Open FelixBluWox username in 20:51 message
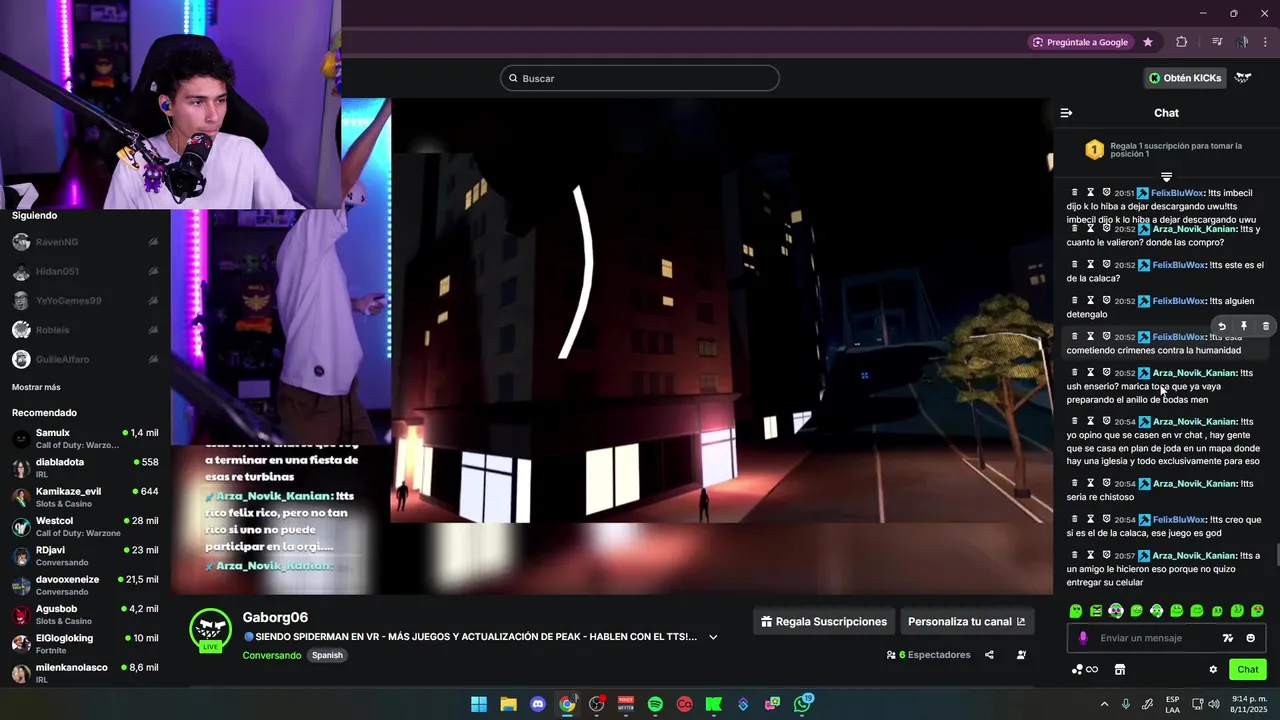This screenshot has height=720, width=1280. [1177, 193]
